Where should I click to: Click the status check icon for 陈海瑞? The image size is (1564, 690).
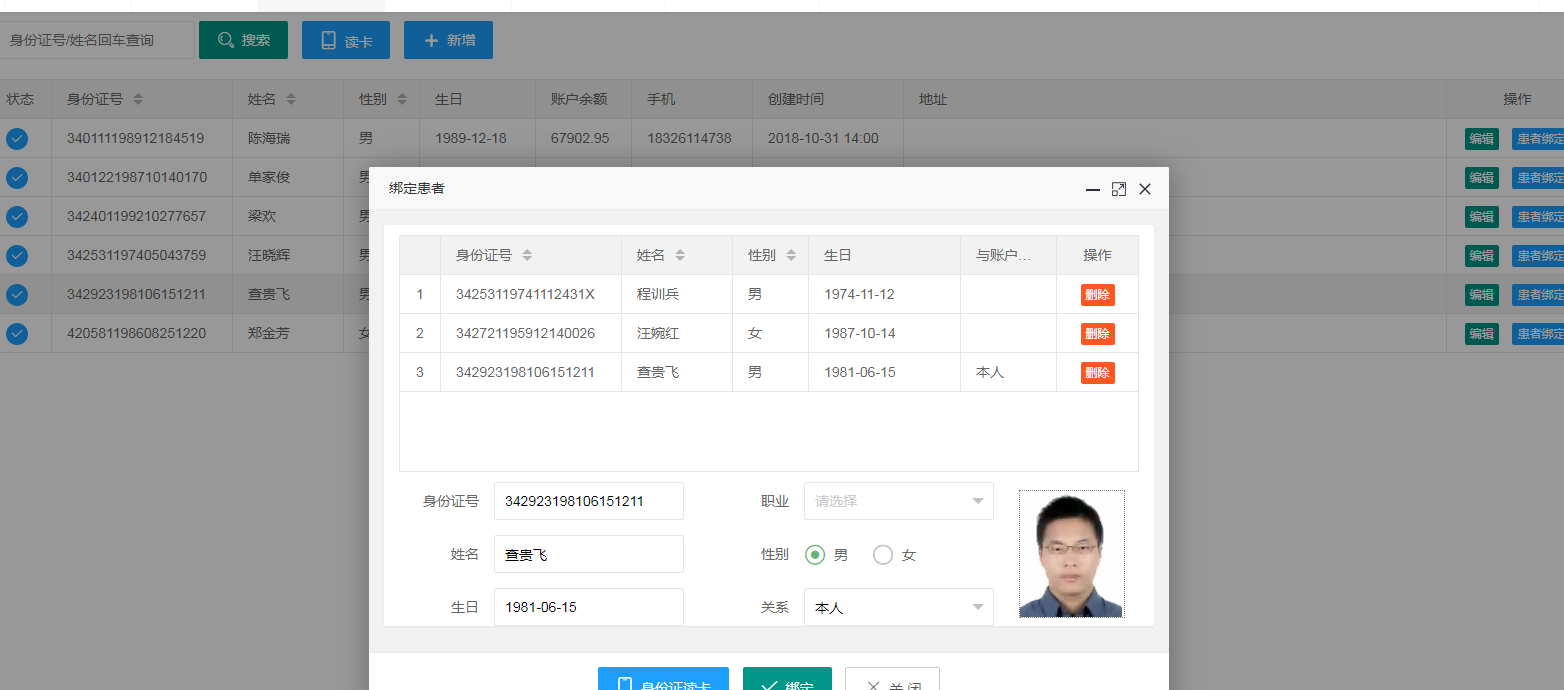pyautogui.click(x=17, y=139)
